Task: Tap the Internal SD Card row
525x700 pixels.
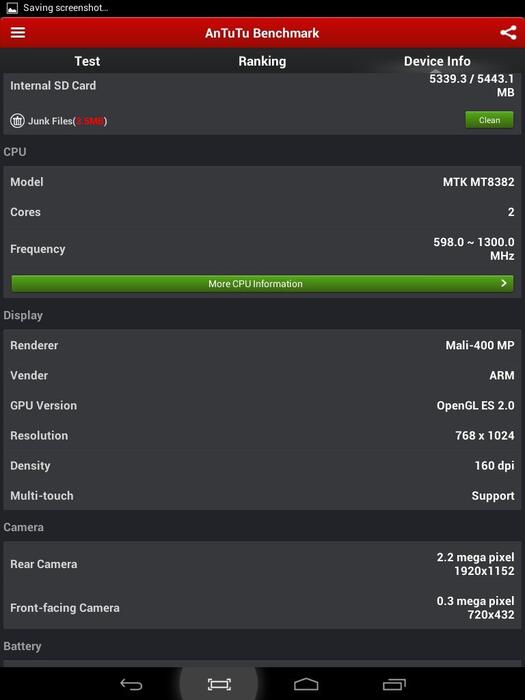Action: (x=262, y=86)
